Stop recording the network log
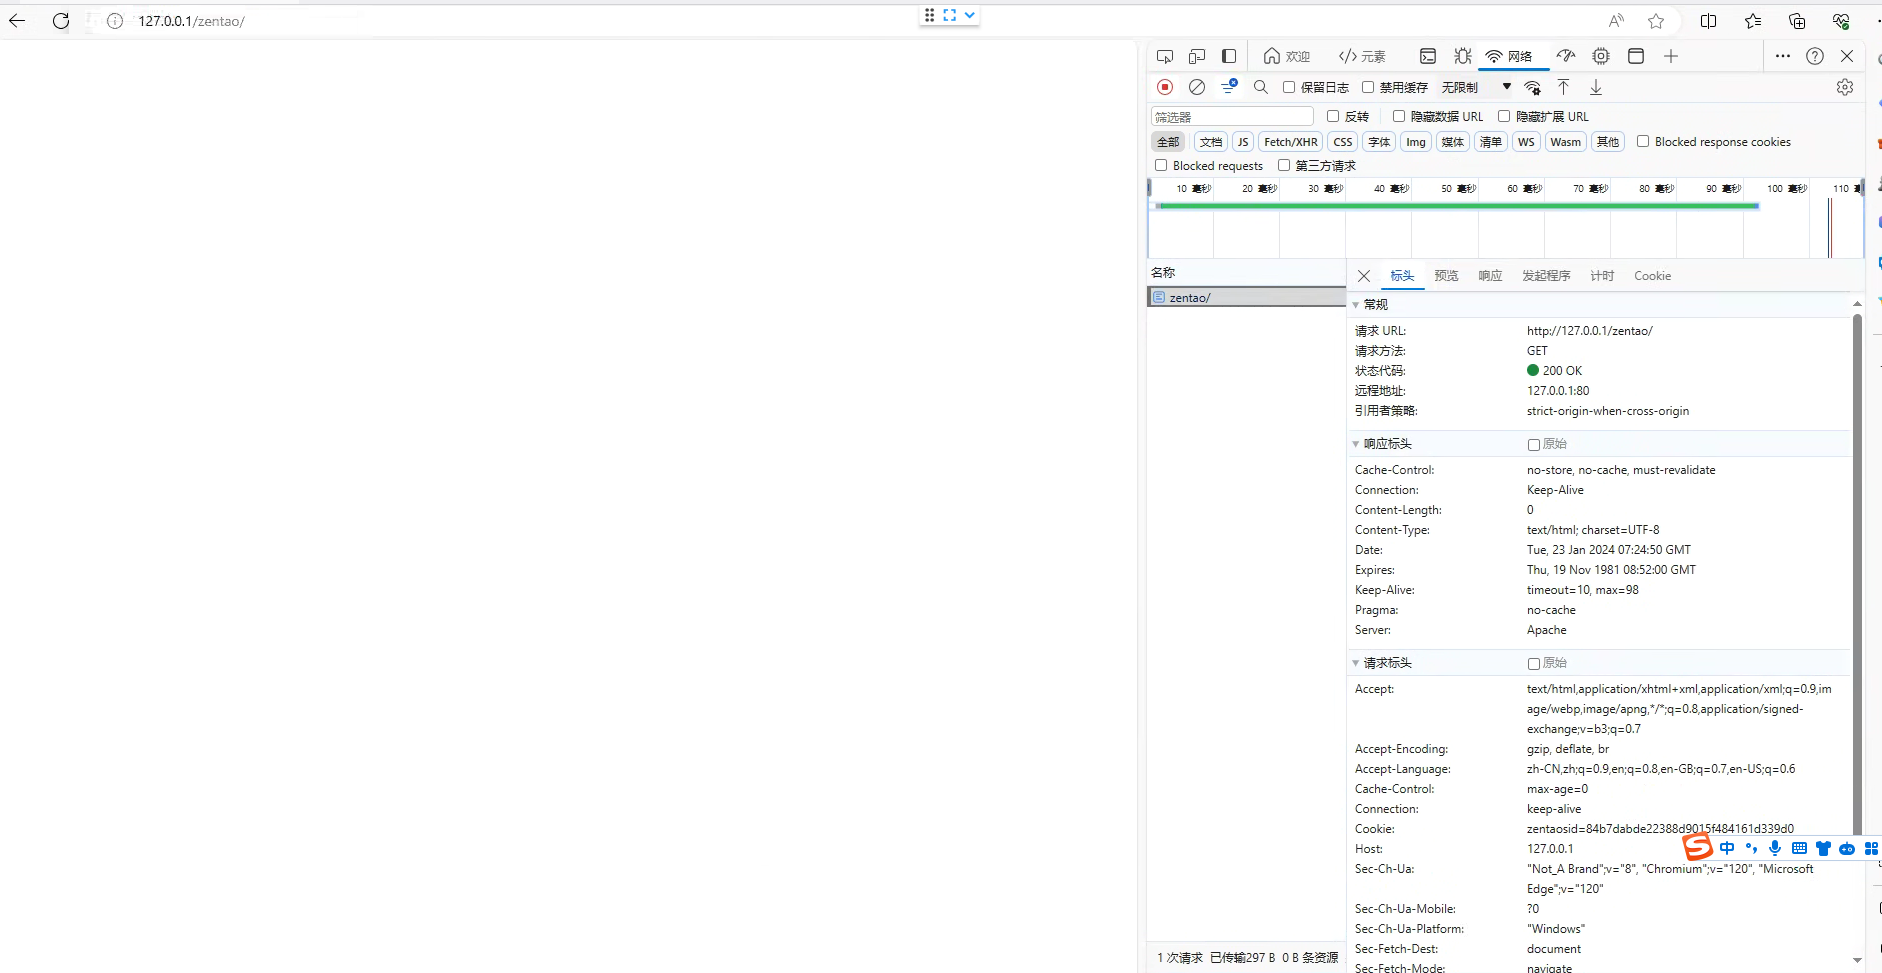Screen dimensions: 1882x973 click(x=1165, y=87)
